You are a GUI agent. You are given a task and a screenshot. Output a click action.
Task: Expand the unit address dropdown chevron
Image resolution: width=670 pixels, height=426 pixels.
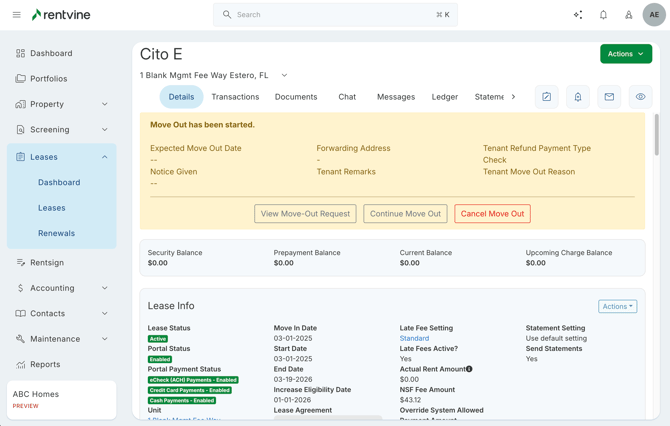pos(284,75)
